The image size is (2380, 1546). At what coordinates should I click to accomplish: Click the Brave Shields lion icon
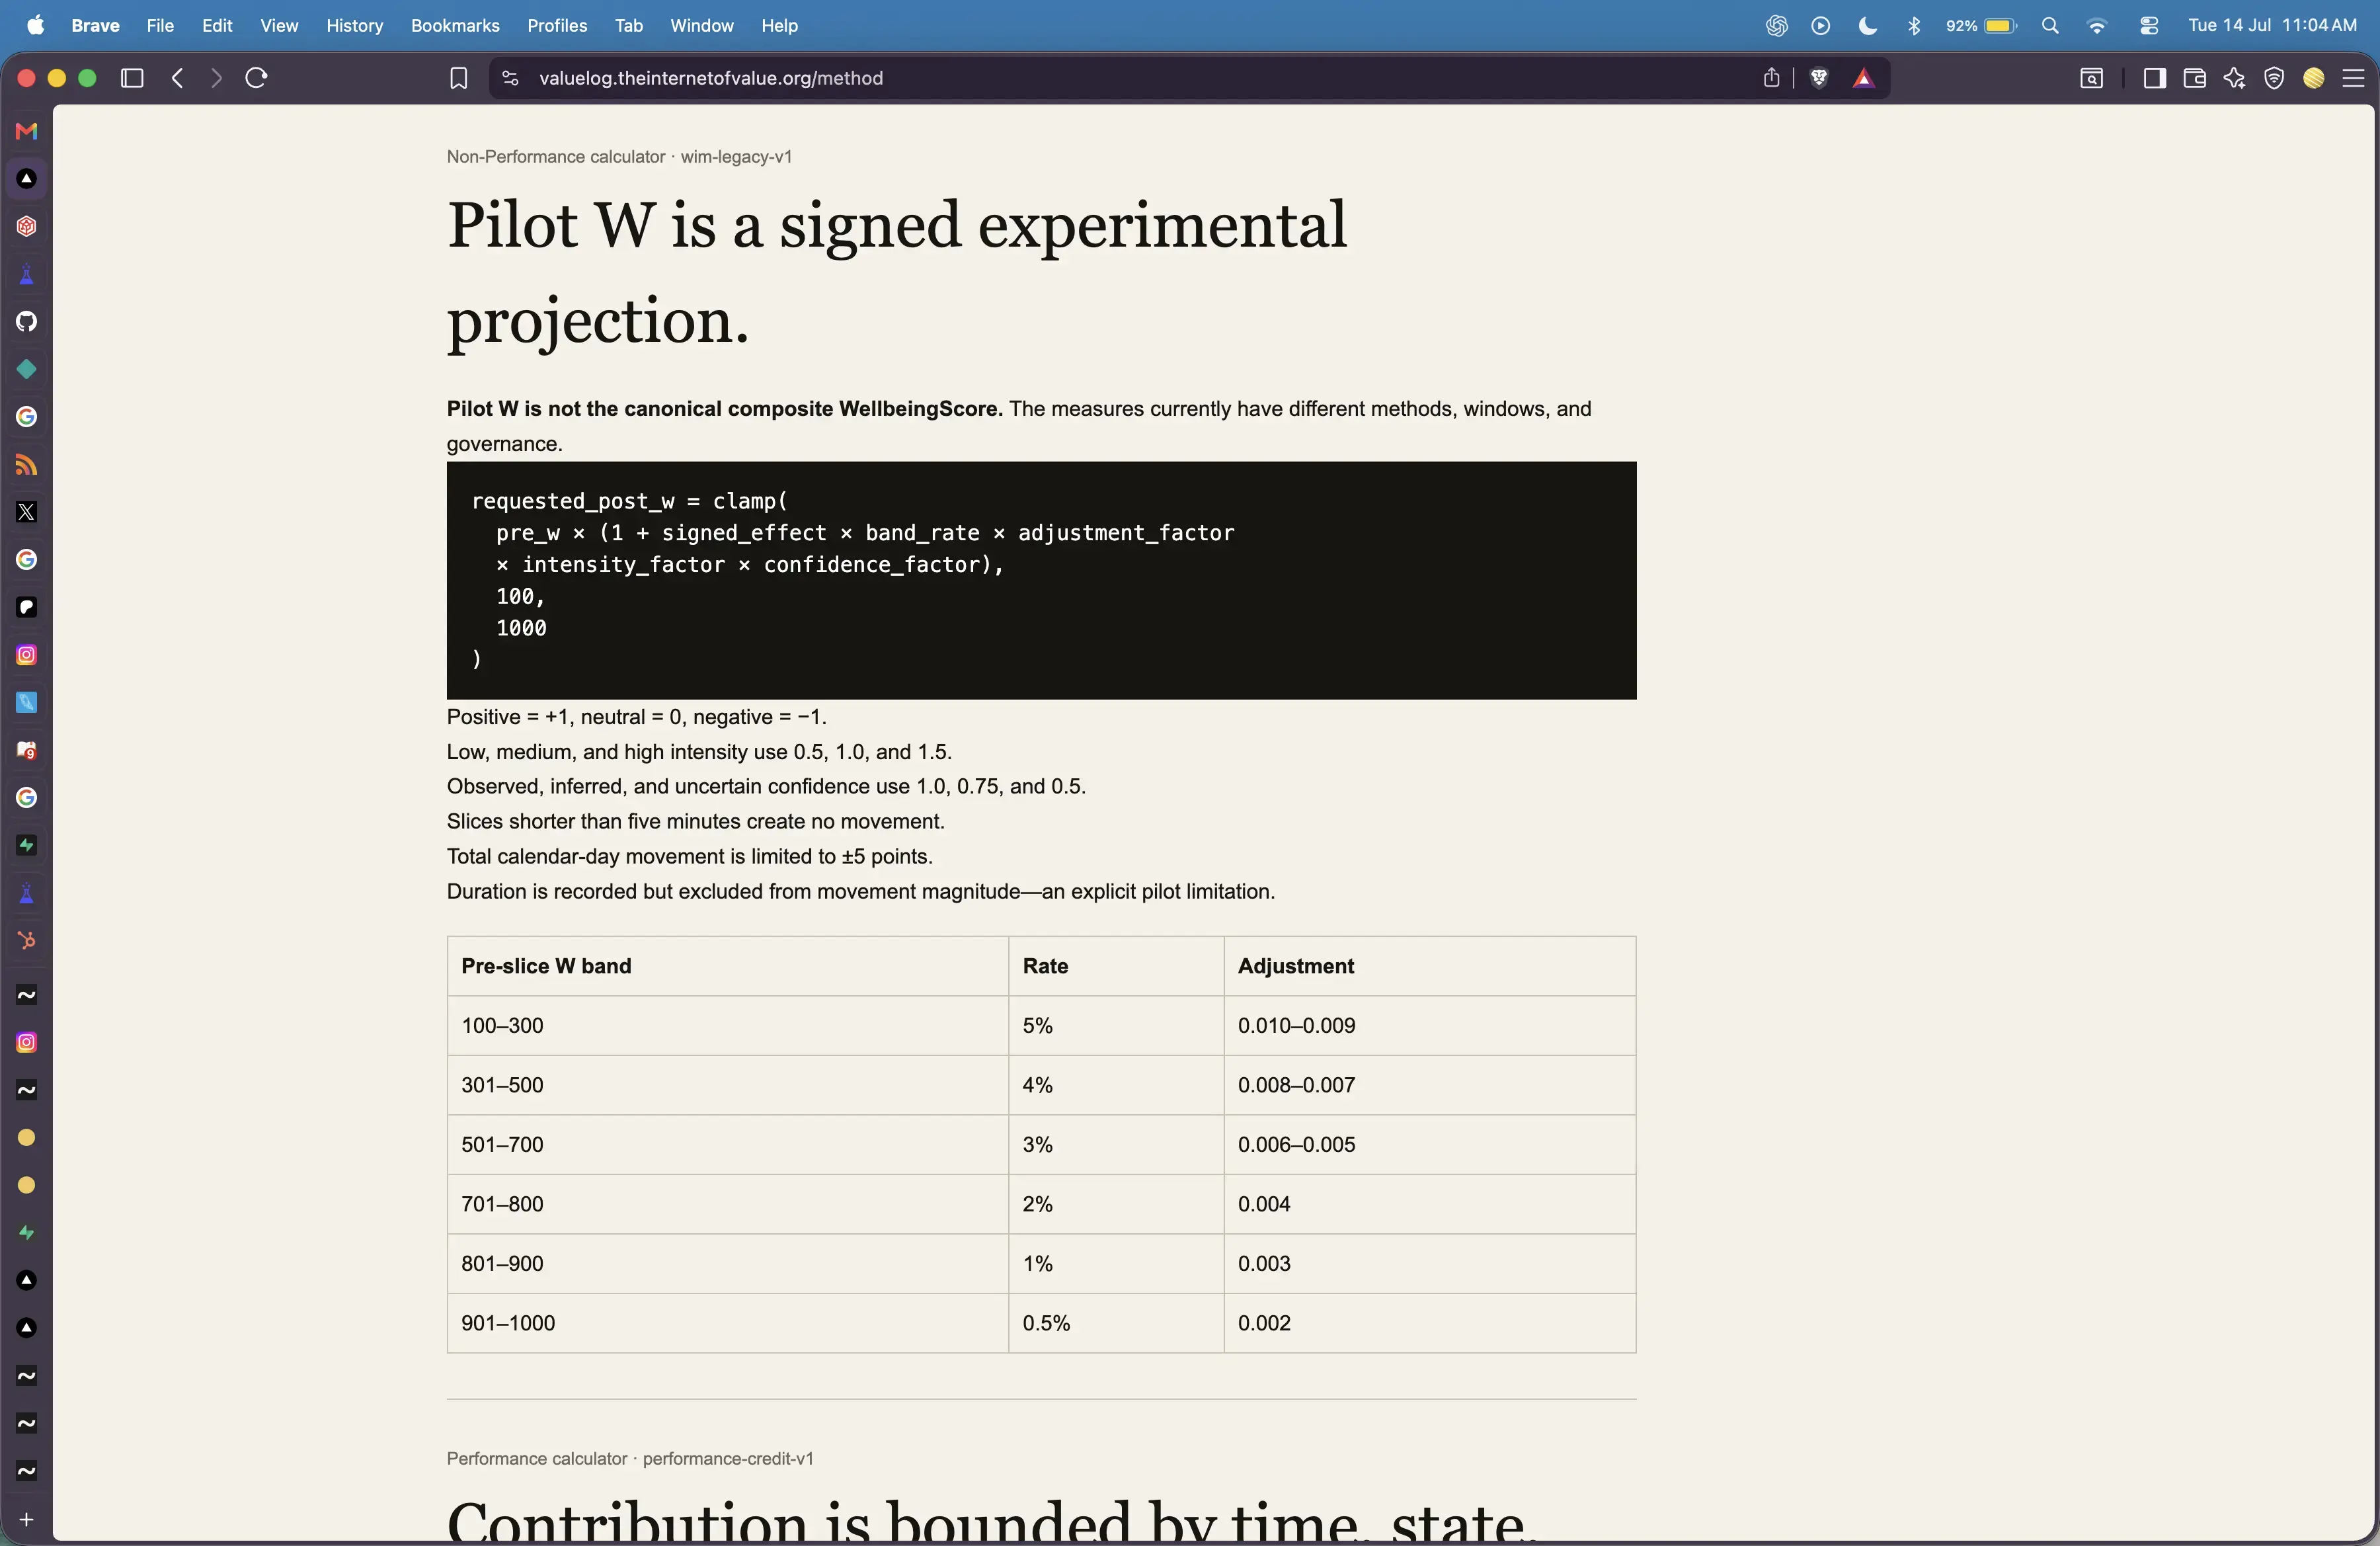(x=1819, y=78)
